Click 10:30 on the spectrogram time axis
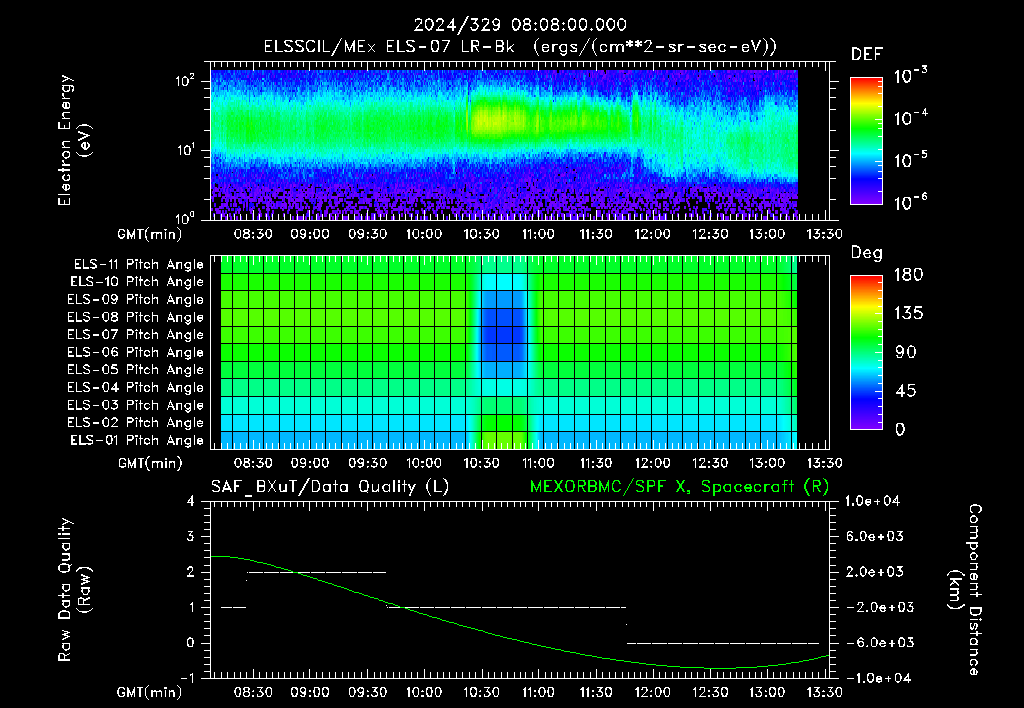The height and width of the screenshot is (708, 1024). click(x=481, y=234)
